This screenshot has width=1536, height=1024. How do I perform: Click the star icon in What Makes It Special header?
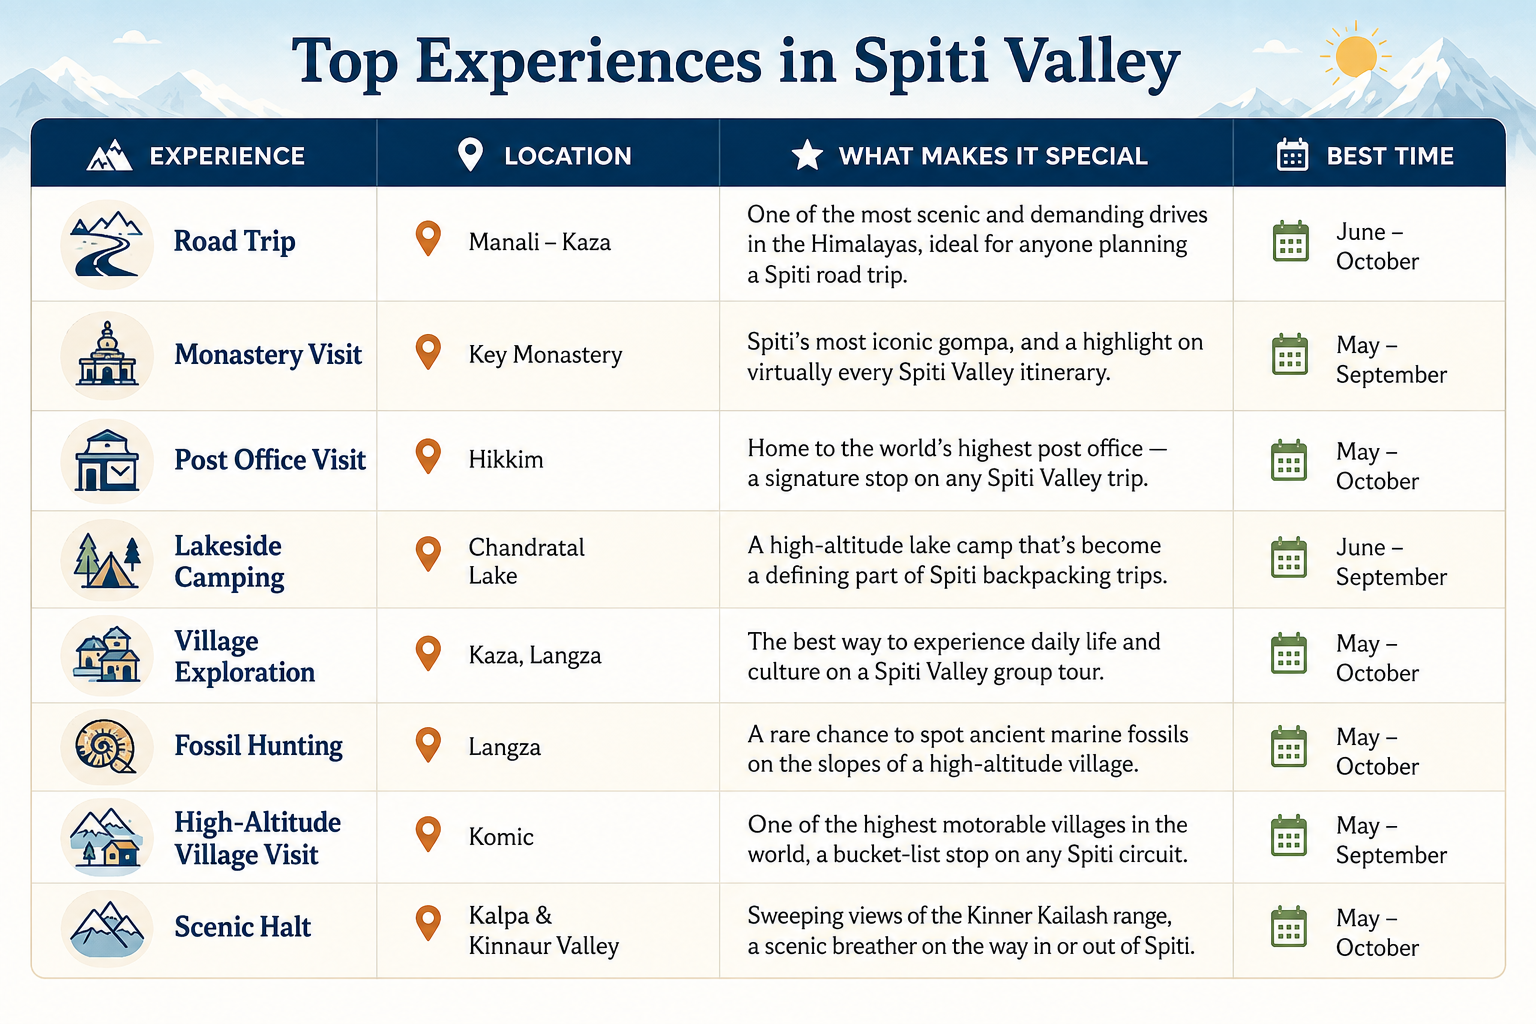pyautogui.click(x=807, y=155)
